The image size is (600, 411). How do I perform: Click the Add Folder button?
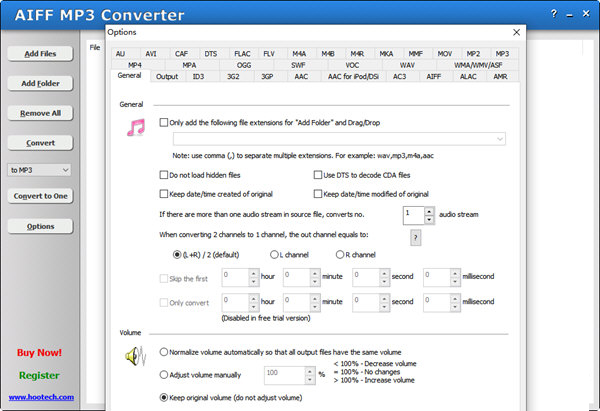click(40, 83)
